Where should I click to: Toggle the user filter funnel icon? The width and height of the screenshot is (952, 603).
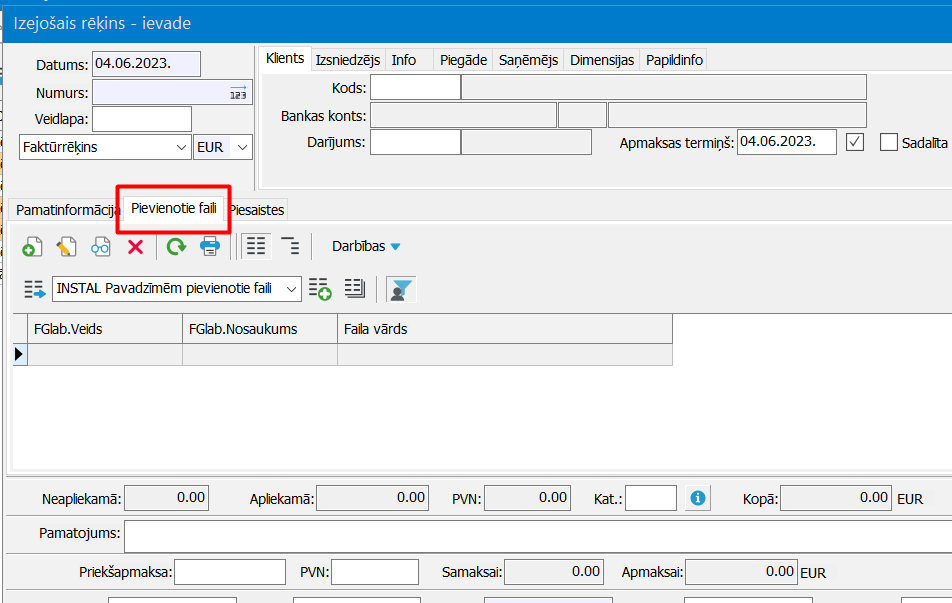(401, 289)
